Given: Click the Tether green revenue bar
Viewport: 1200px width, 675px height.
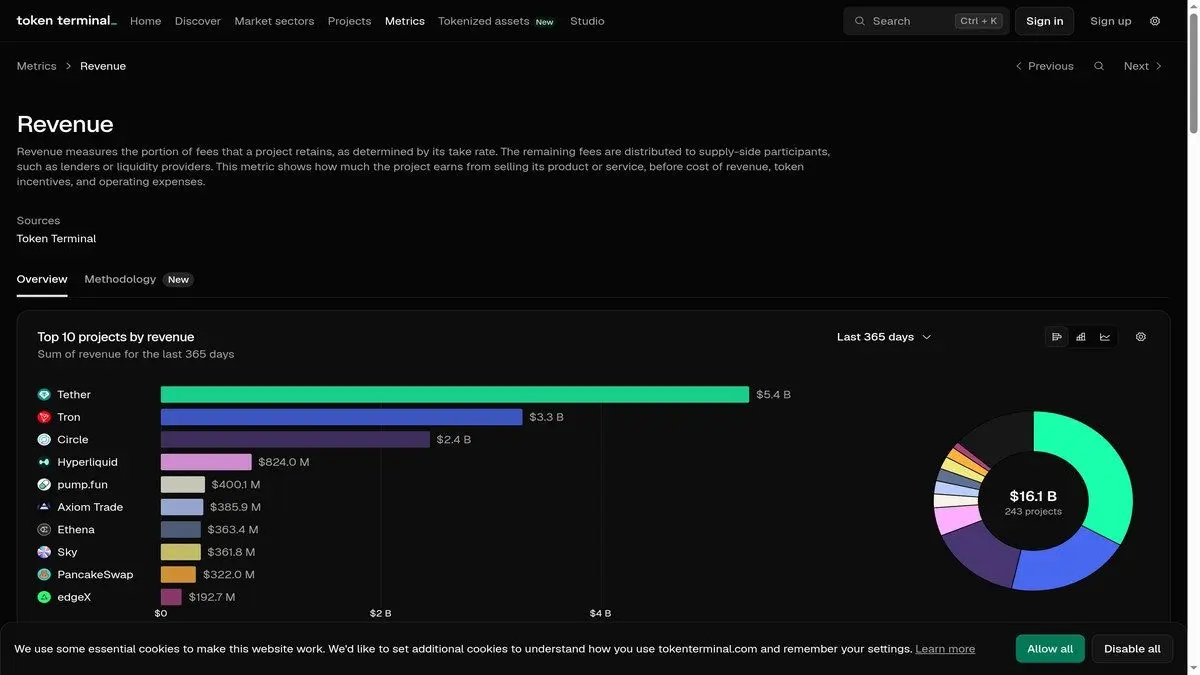Looking at the screenshot, I should point(455,395).
